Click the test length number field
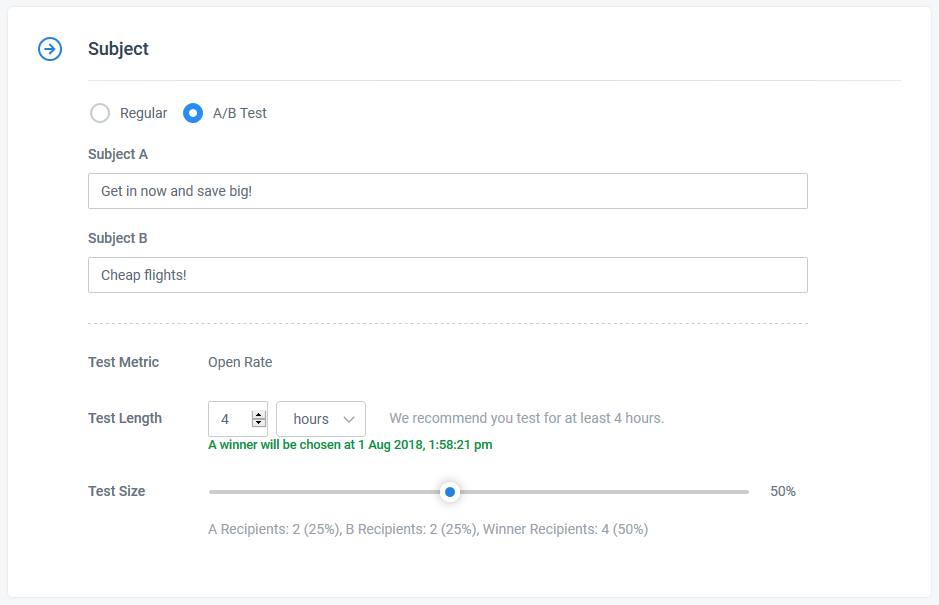Image resolution: width=939 pixels, height=605 pixels. (238, 419)
